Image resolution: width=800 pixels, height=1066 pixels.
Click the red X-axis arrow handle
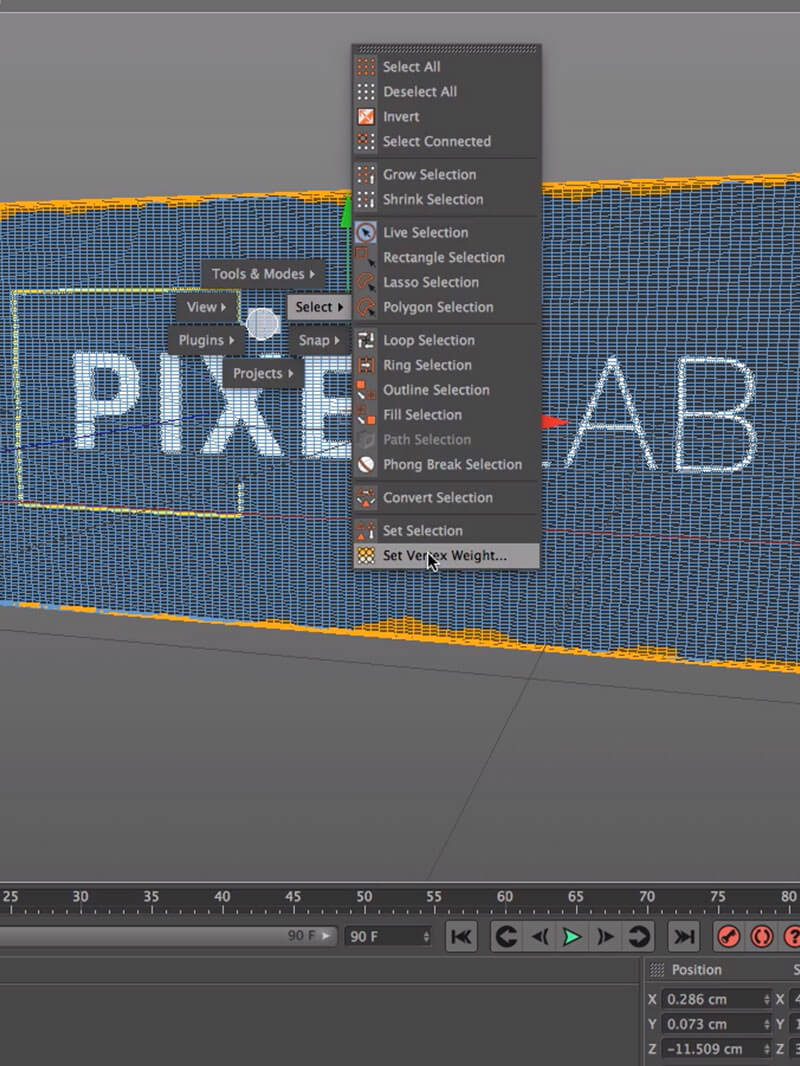554,422
